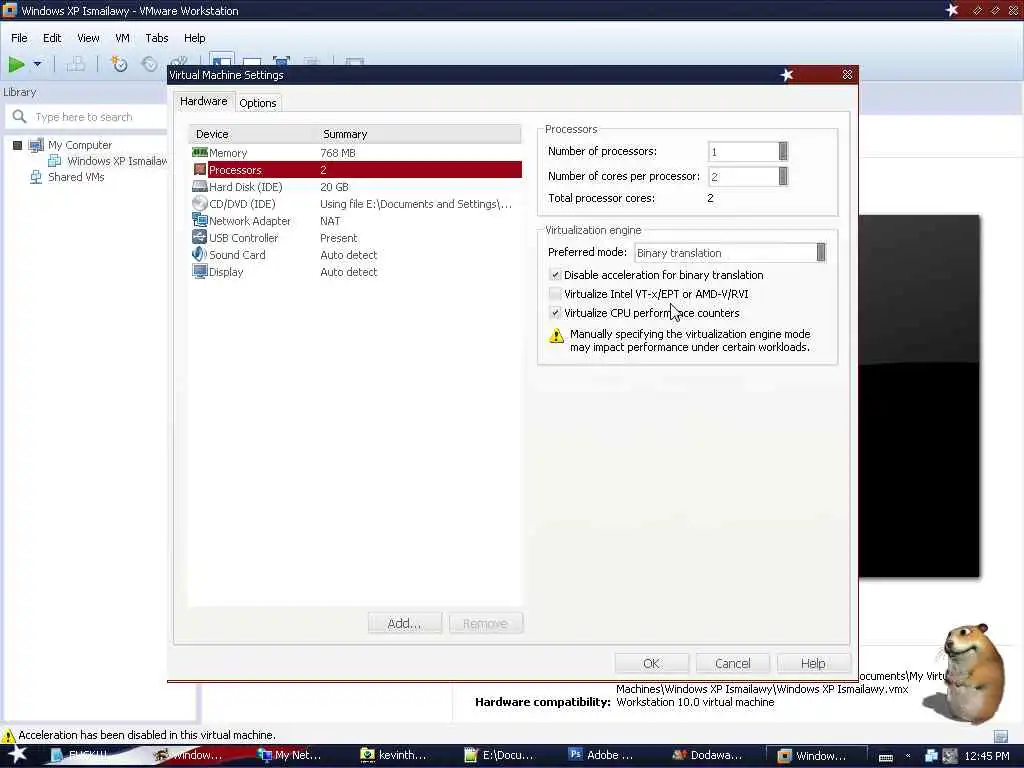Click the search magnifier icon in Library
1024x768 pixels.
20,116
